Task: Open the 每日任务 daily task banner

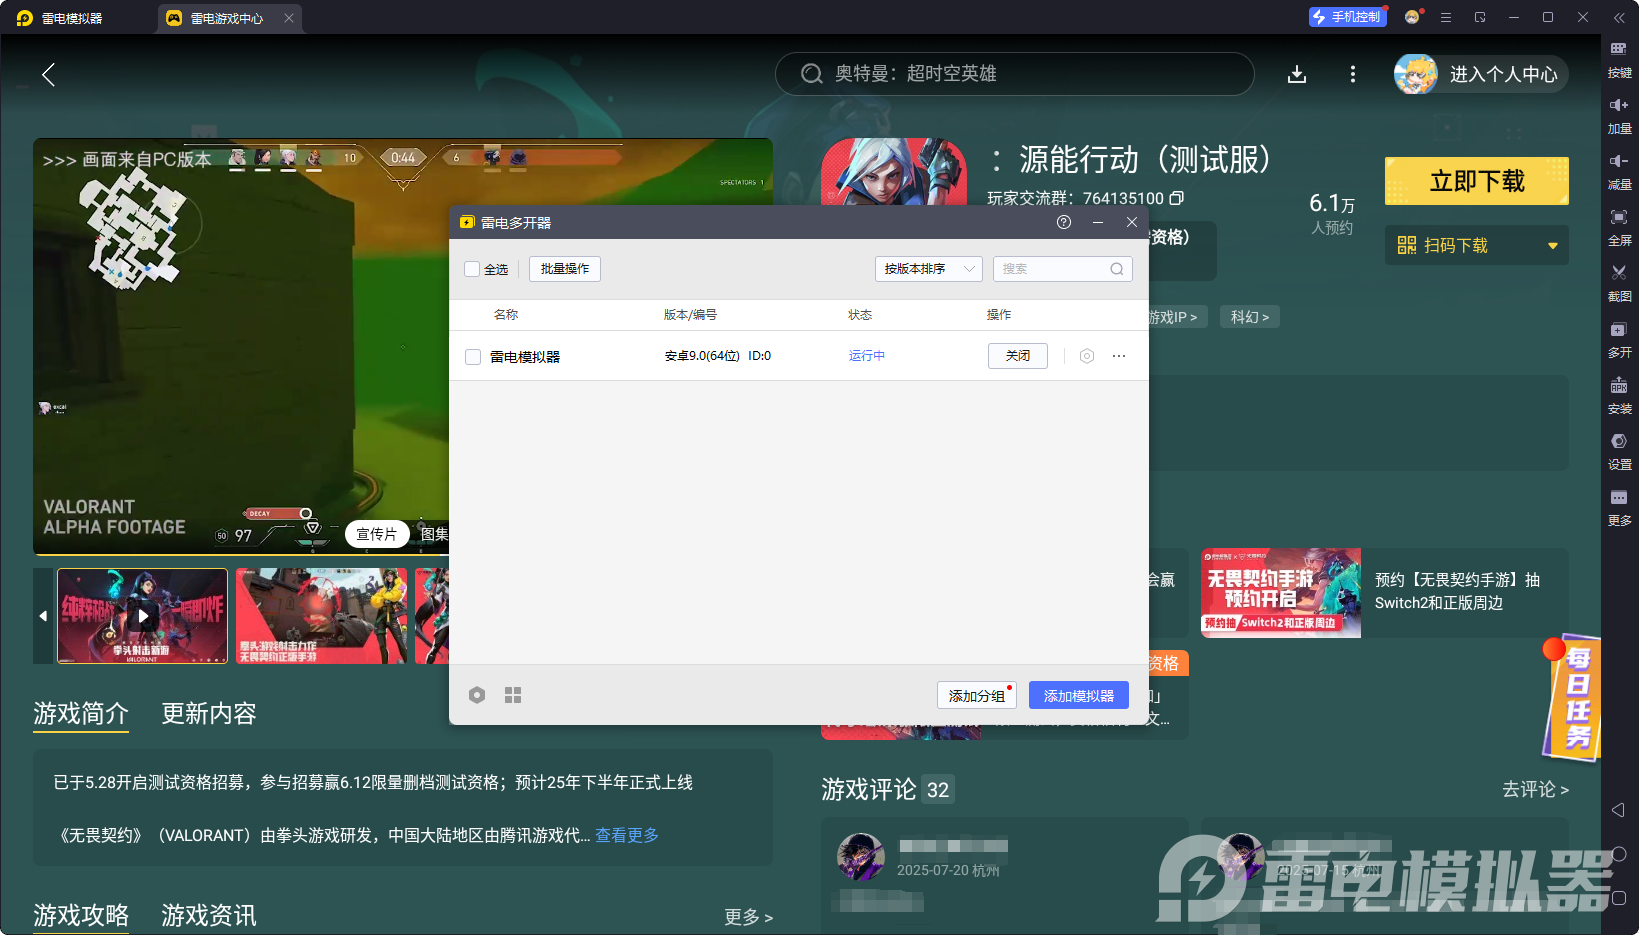Action: click(x=1573, y=698)
